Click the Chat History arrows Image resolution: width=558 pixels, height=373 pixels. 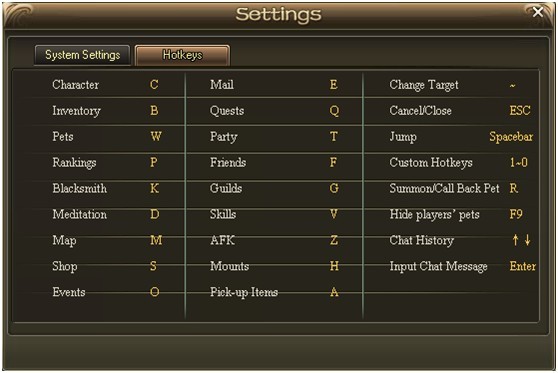tap(521, 240)
